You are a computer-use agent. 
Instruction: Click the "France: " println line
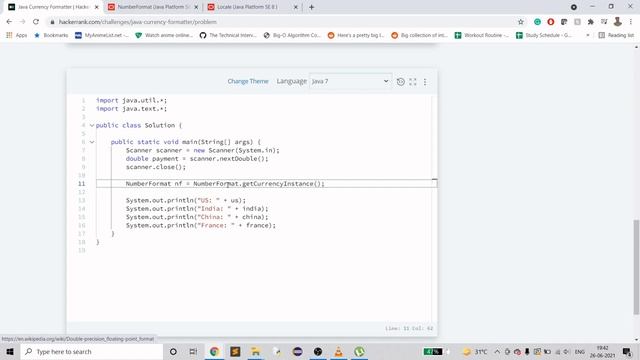coord(201,225)
